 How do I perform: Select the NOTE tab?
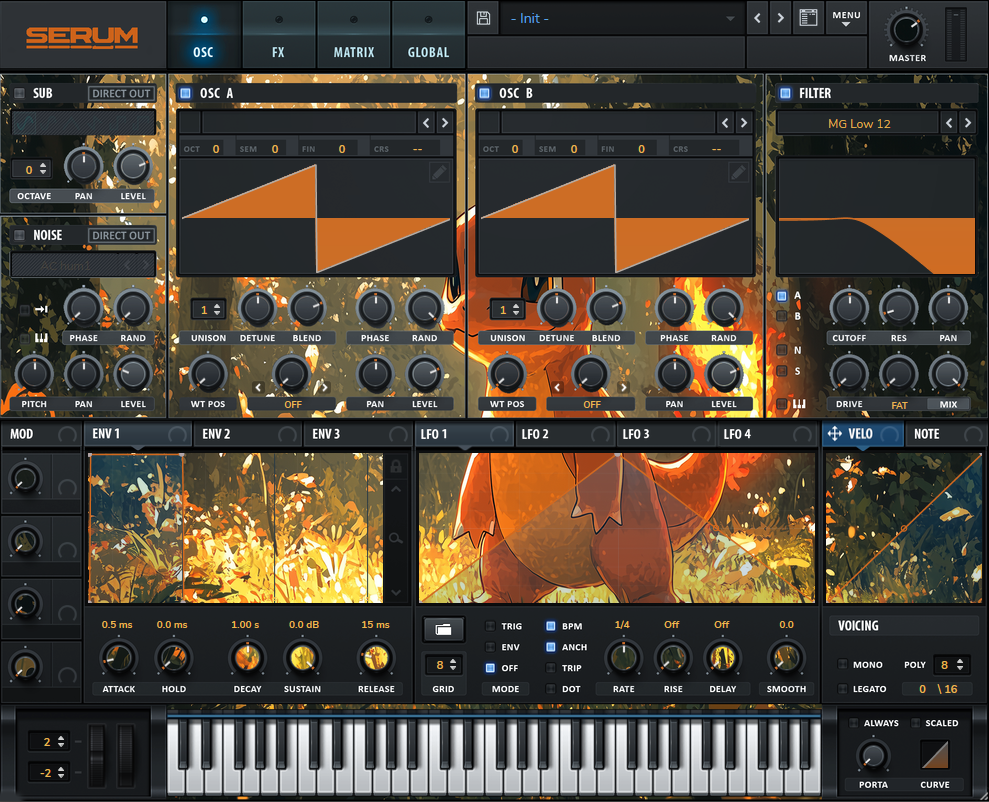[944, 434]
